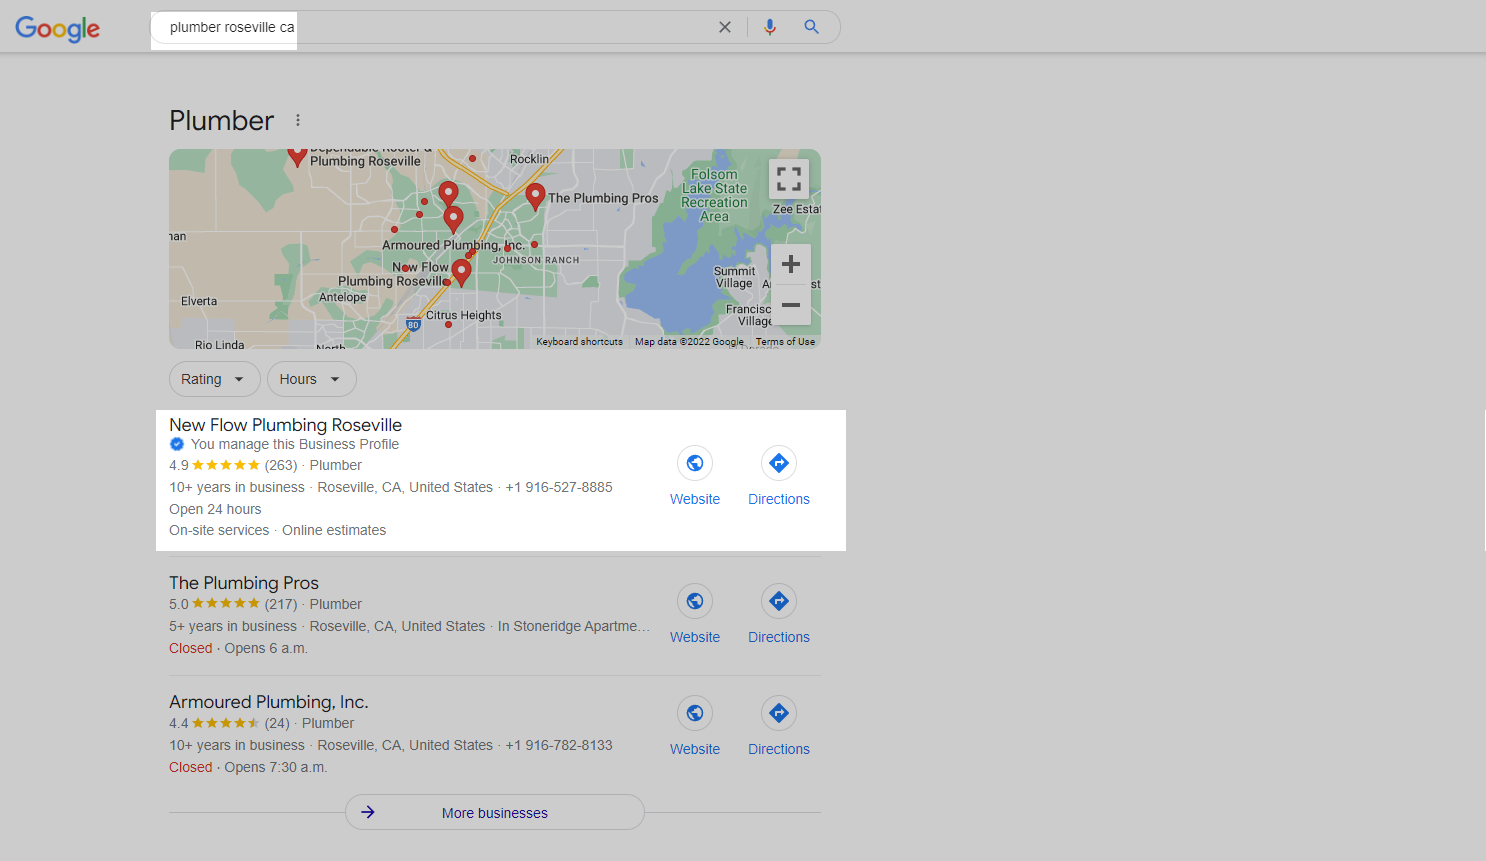
Task: Open the website icon for Armoured Plumbing, Inc.
Action: pos(695,713)
